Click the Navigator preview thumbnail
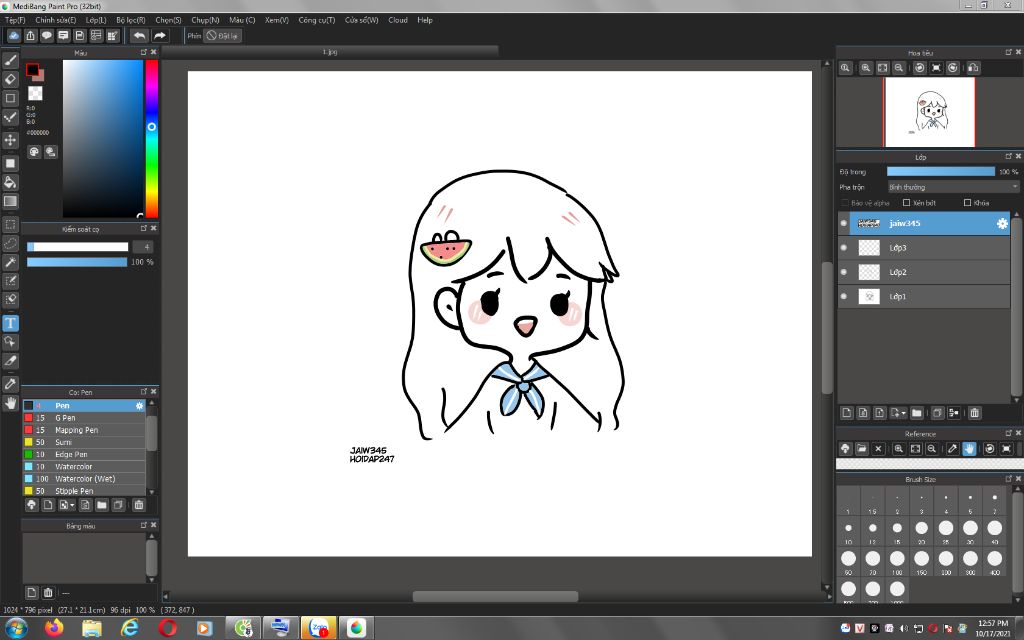The height and width of the screenshot is (640, 1024). (x=929, y=112)
